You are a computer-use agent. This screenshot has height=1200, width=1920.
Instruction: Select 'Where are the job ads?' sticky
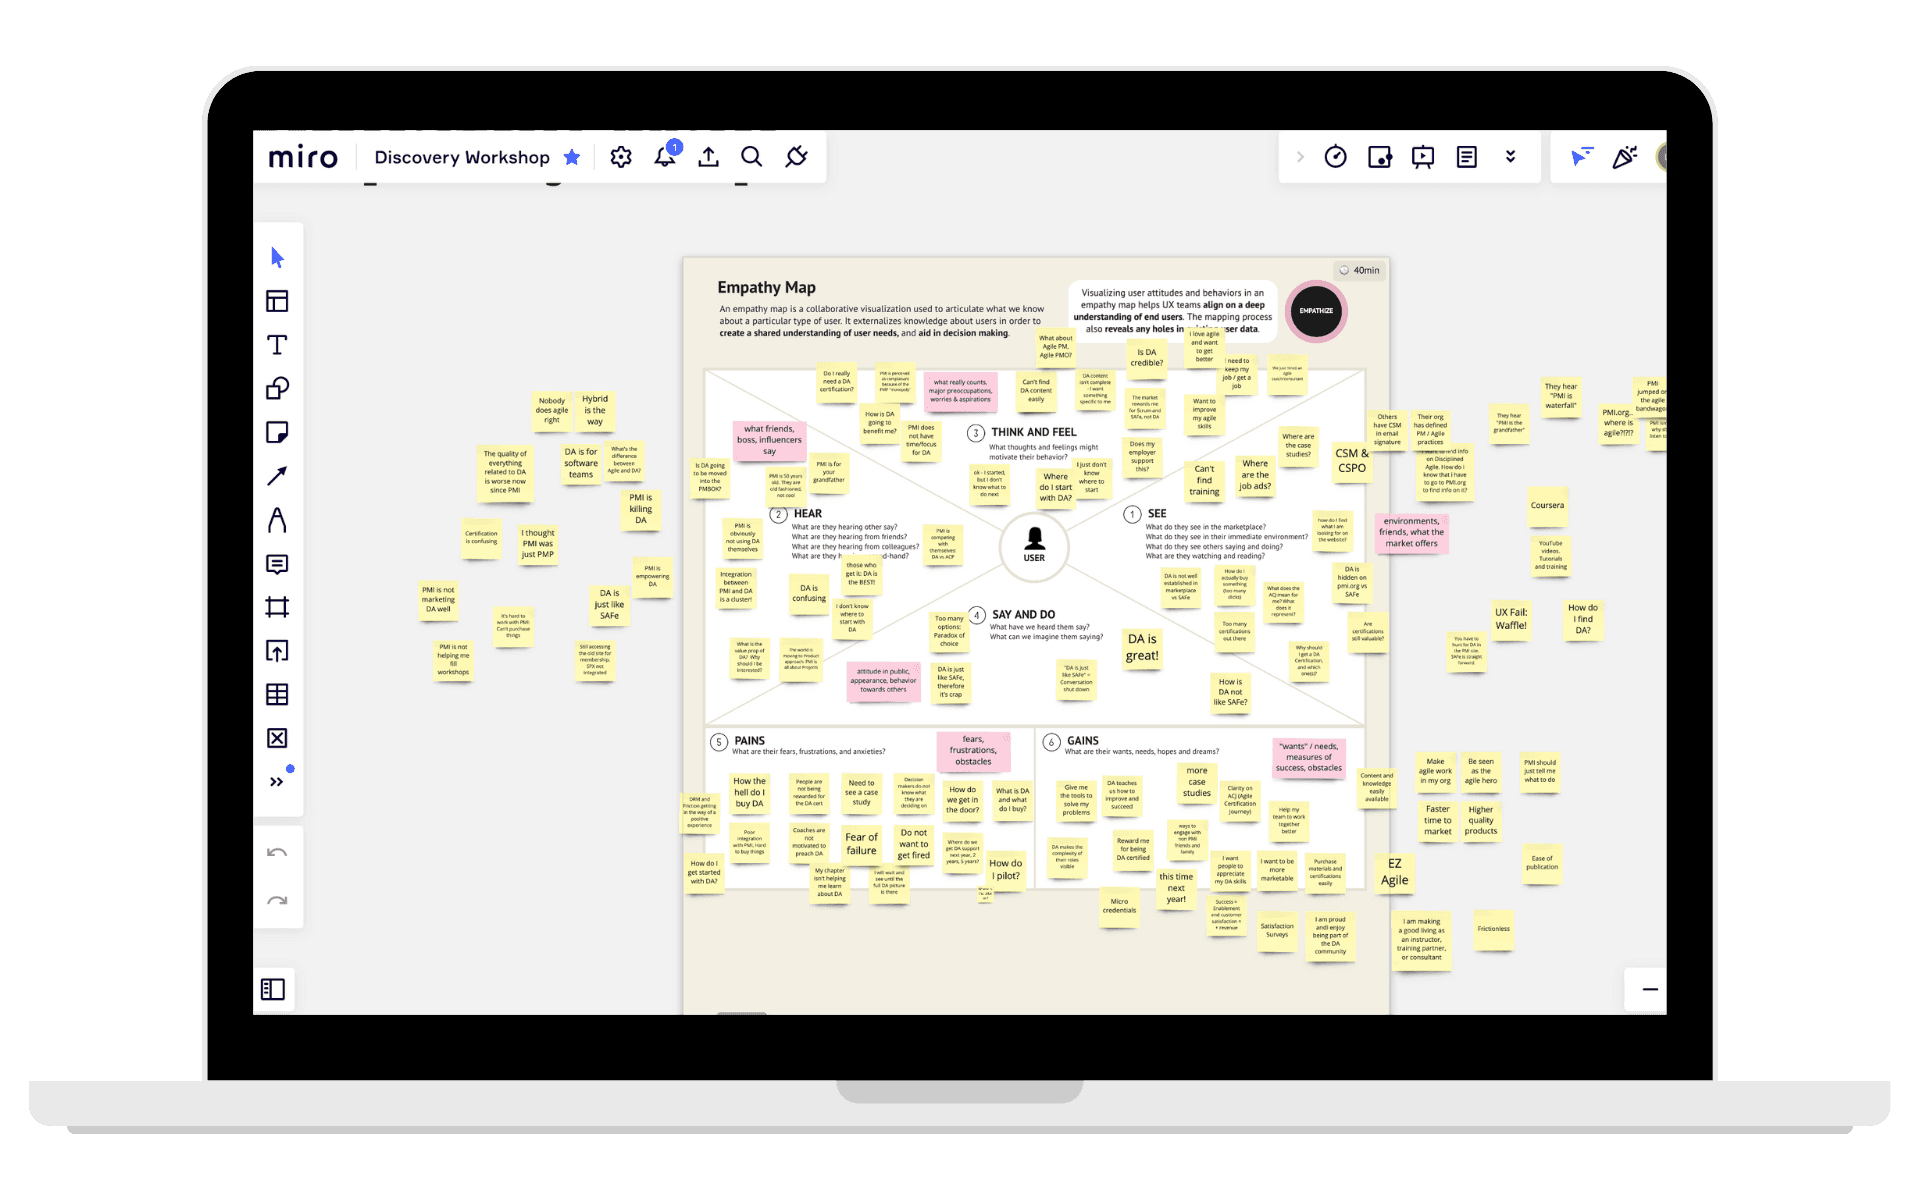click(1255, 475)
